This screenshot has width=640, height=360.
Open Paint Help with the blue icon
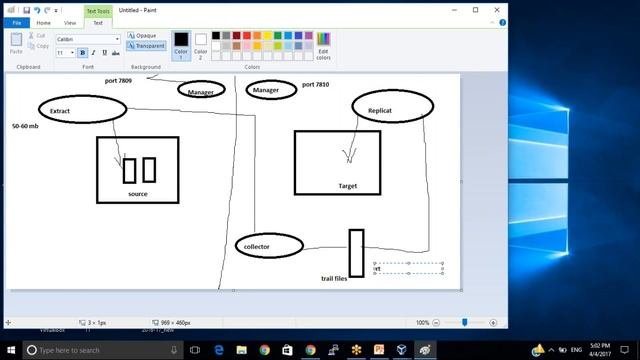point(502,23)
